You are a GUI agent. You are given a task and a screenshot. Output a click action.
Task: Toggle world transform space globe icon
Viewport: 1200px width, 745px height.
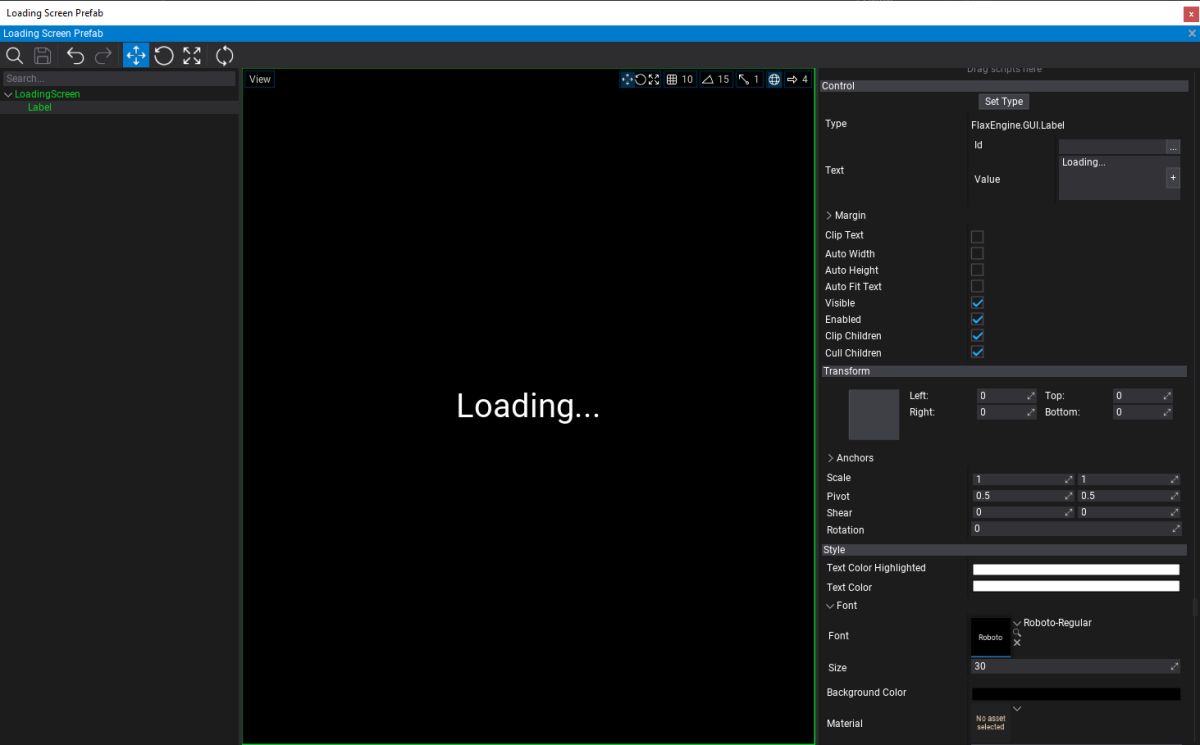774,80
